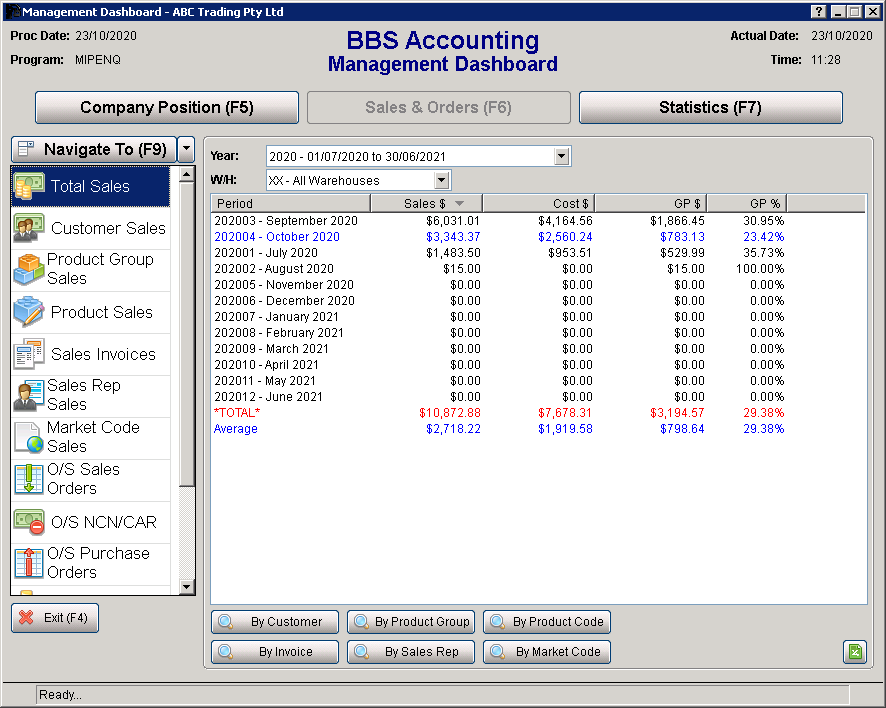Click the green Excel export icon
886x708 pixels.
pos(854,652)
